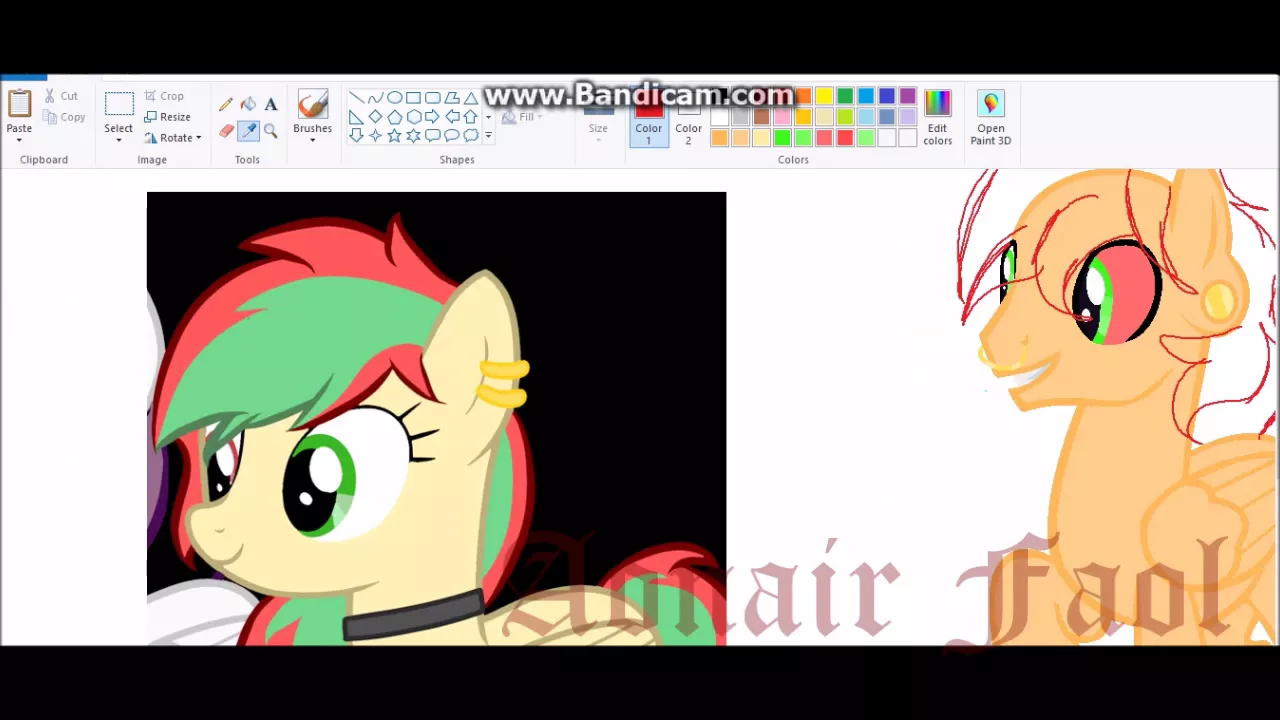Select the Text tool

pos(270,104)
